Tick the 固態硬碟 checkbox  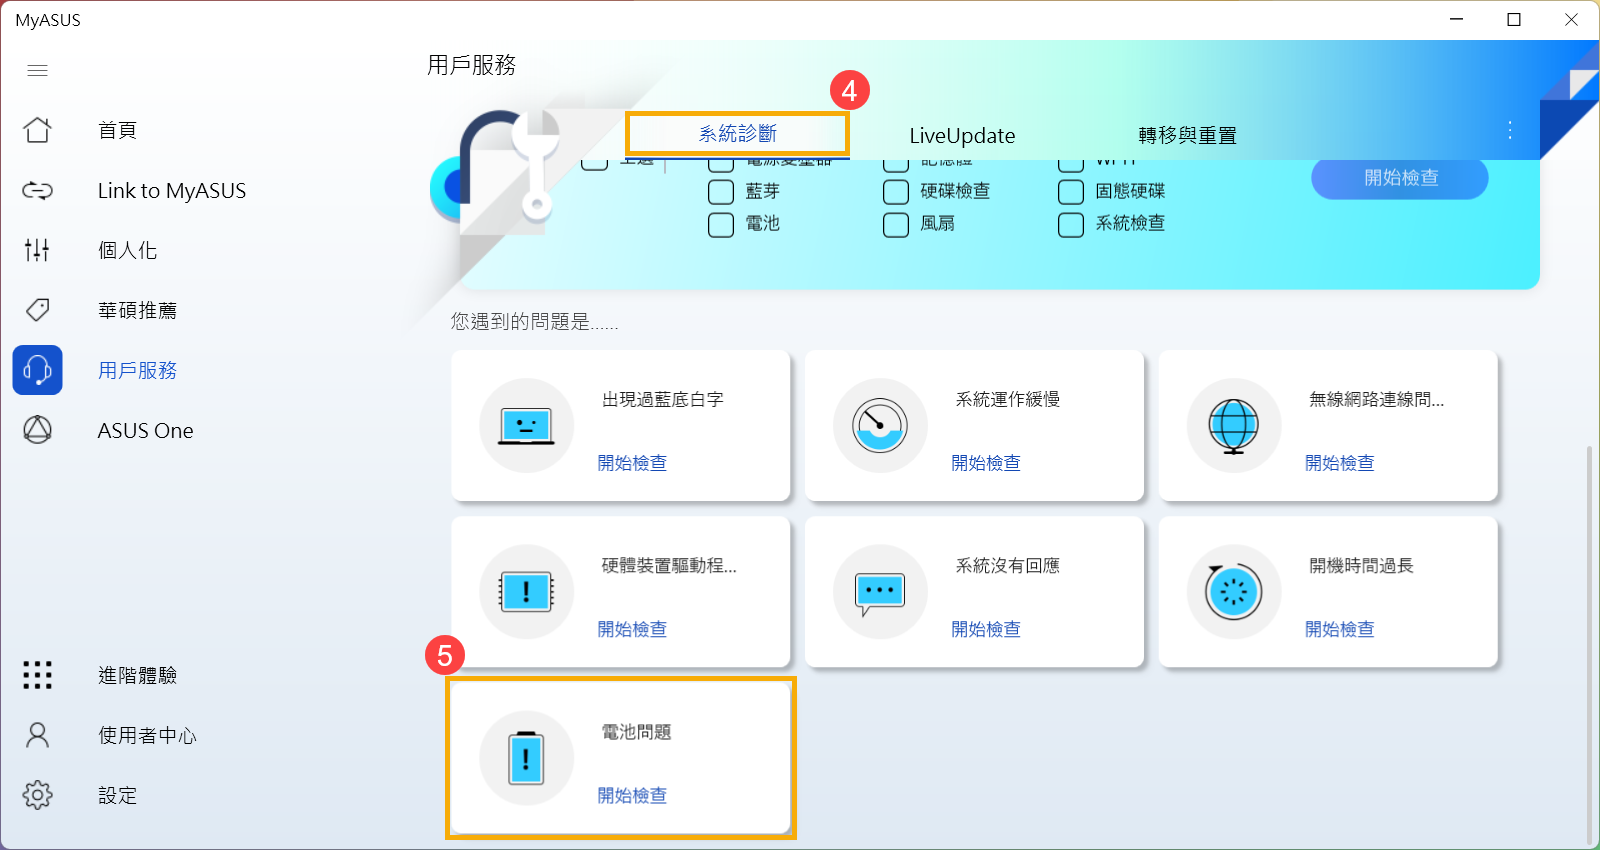point(1071,192)
